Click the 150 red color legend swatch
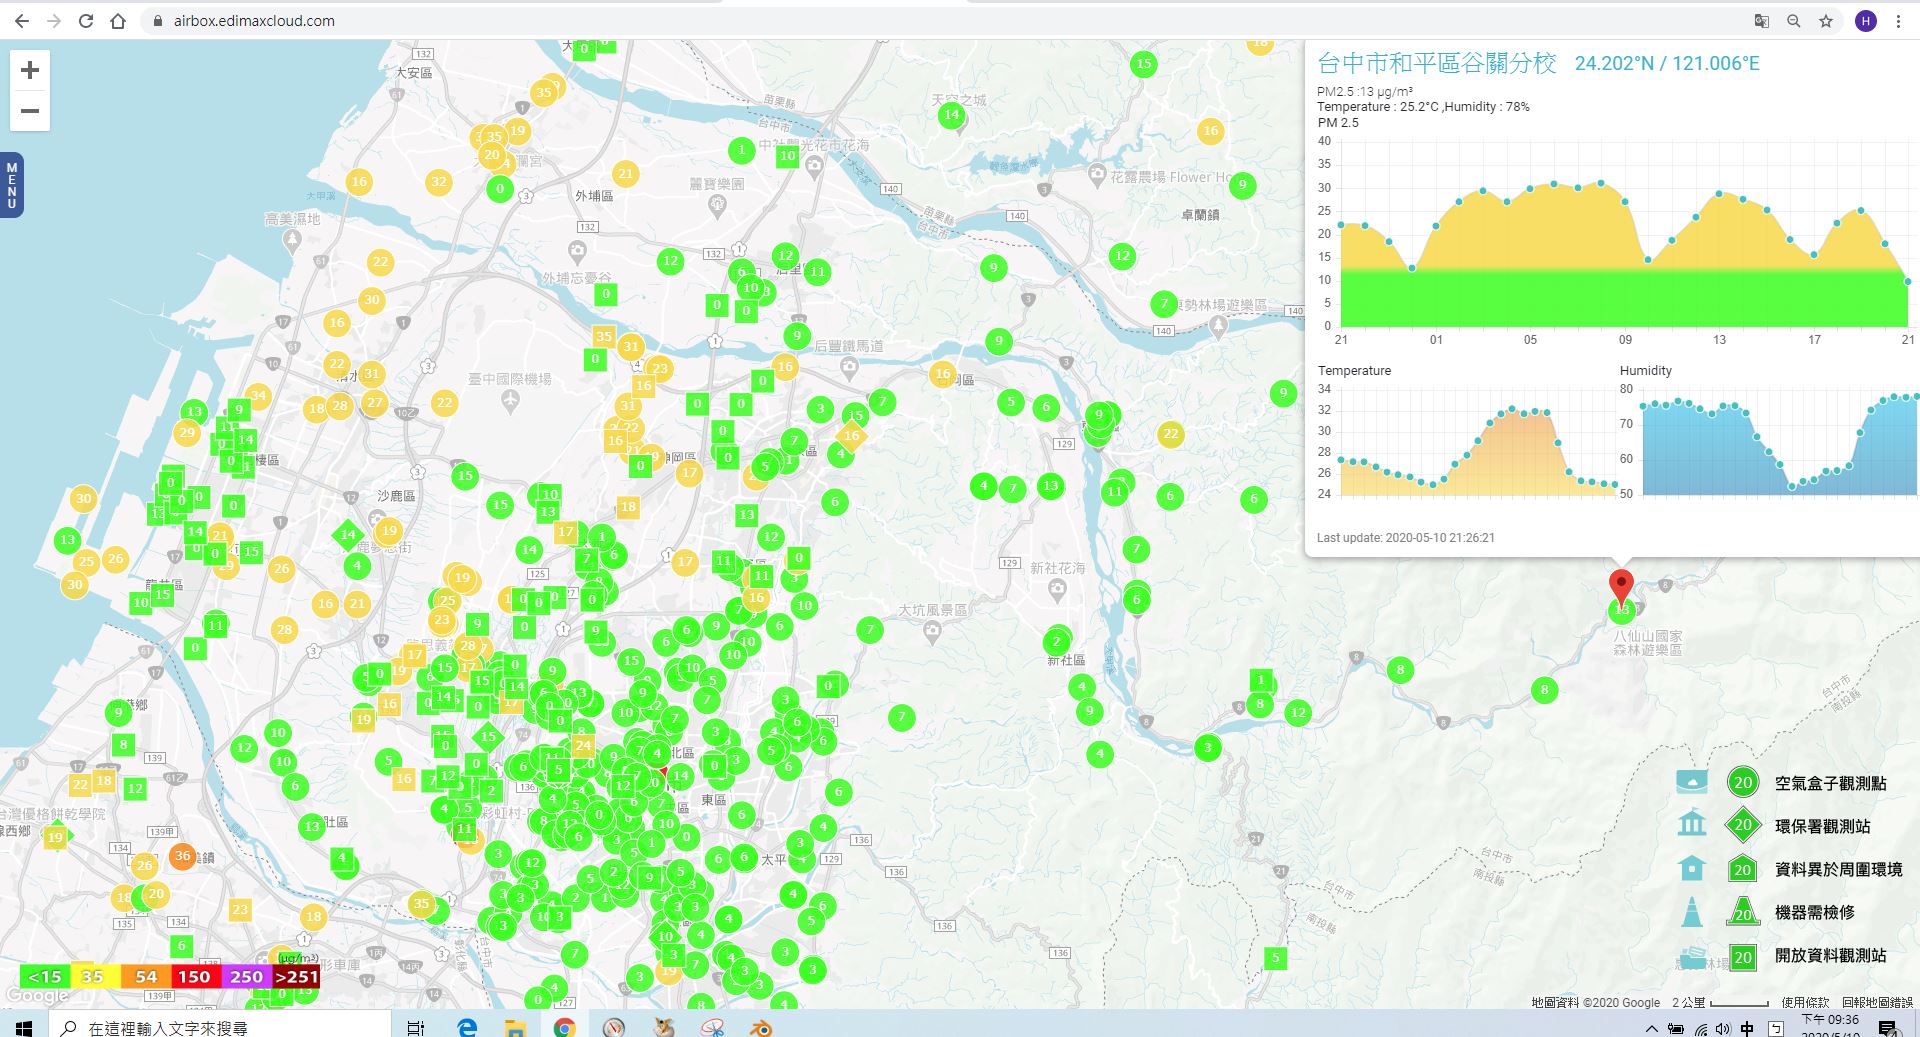This screenshot has width=1920, height=1037. tap(194, 977)
